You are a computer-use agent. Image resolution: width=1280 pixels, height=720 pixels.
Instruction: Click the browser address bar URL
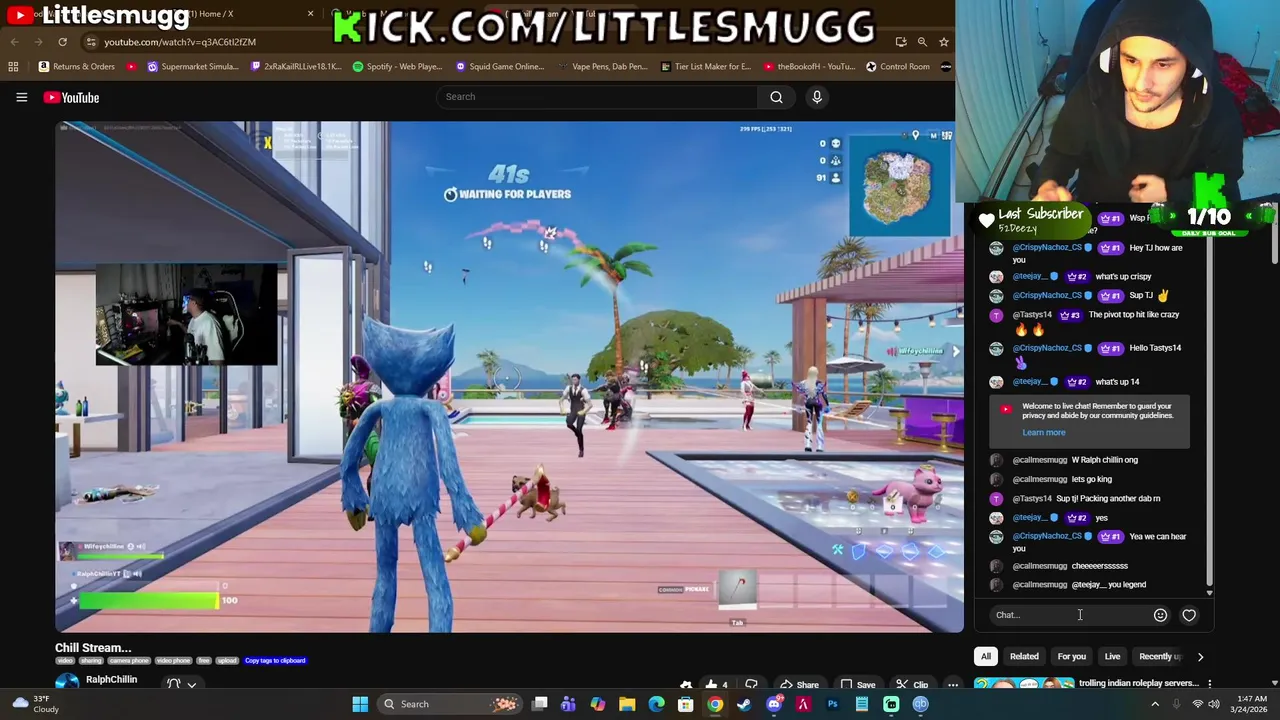click(x=180, y=42)
